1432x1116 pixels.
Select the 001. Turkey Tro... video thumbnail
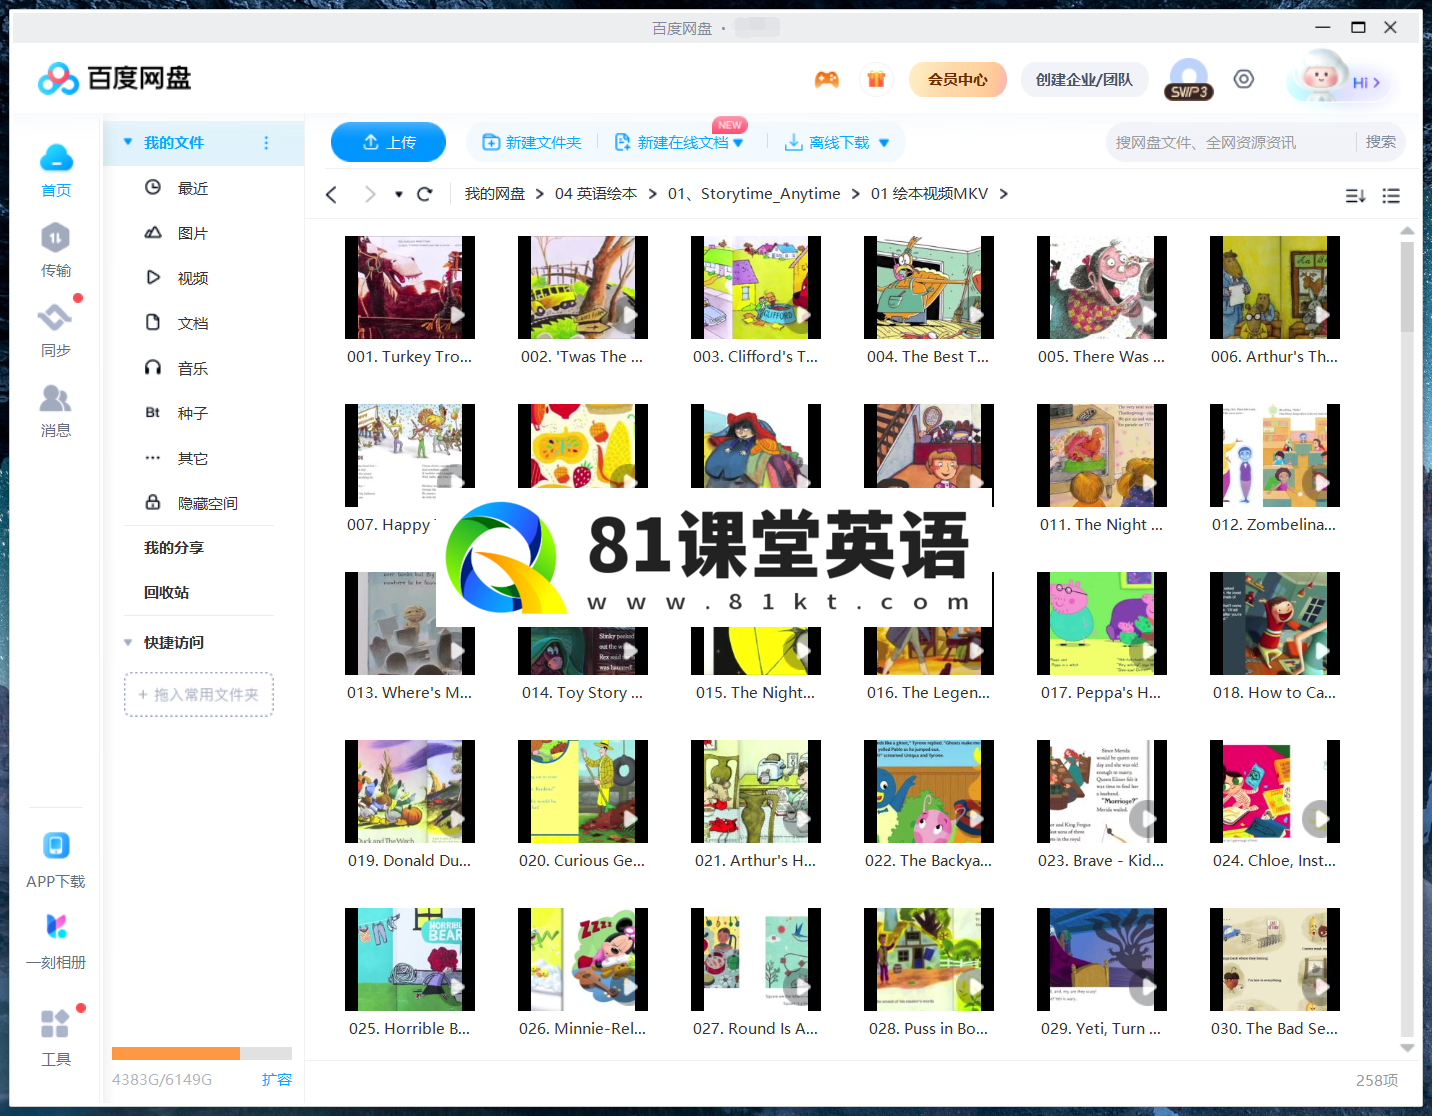[410, 287]
